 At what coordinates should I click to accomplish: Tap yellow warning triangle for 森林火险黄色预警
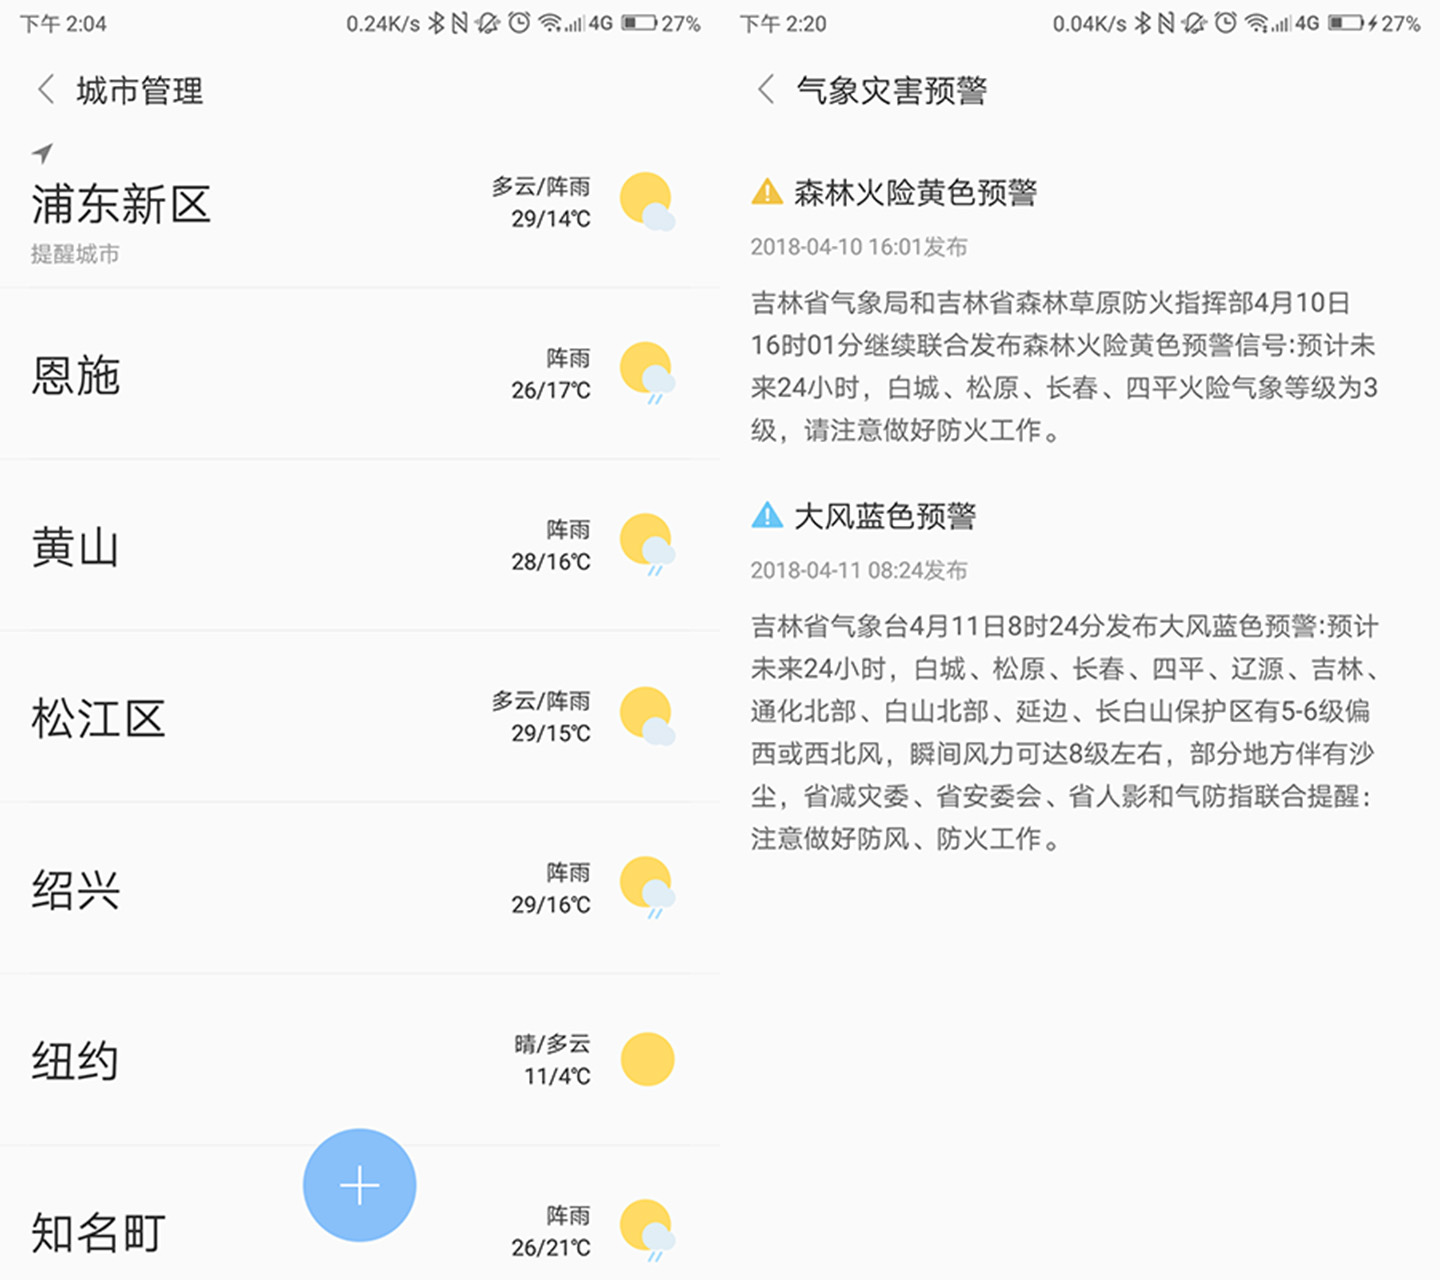tap(767, 191)
